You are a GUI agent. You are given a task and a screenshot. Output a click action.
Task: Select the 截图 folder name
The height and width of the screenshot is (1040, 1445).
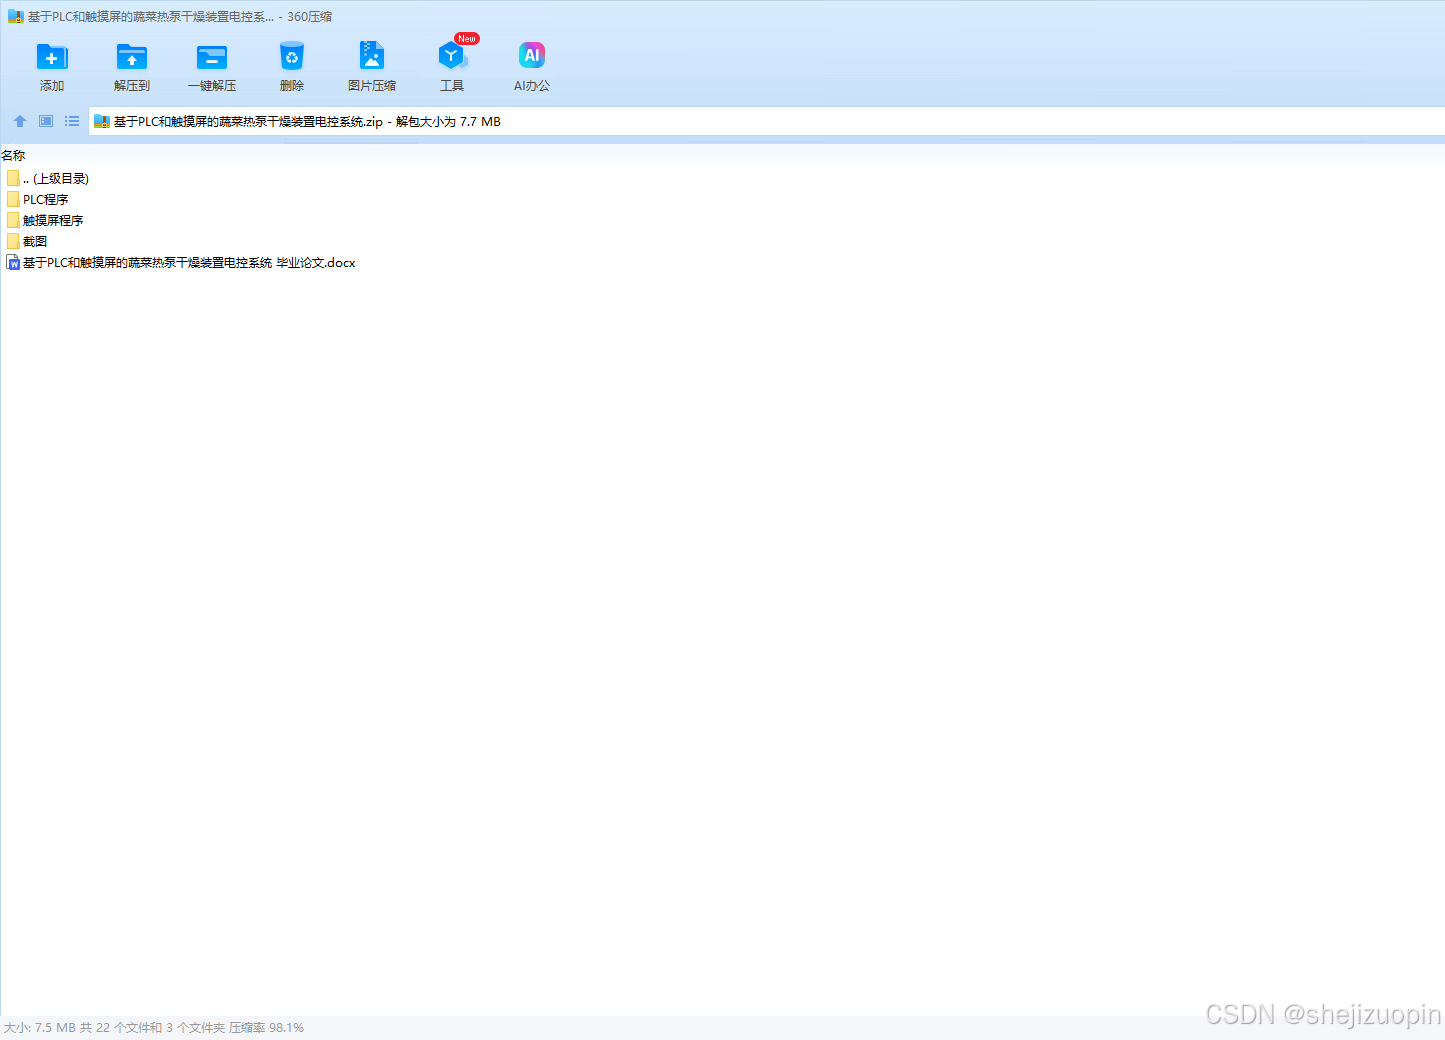[x=35, y=242]
